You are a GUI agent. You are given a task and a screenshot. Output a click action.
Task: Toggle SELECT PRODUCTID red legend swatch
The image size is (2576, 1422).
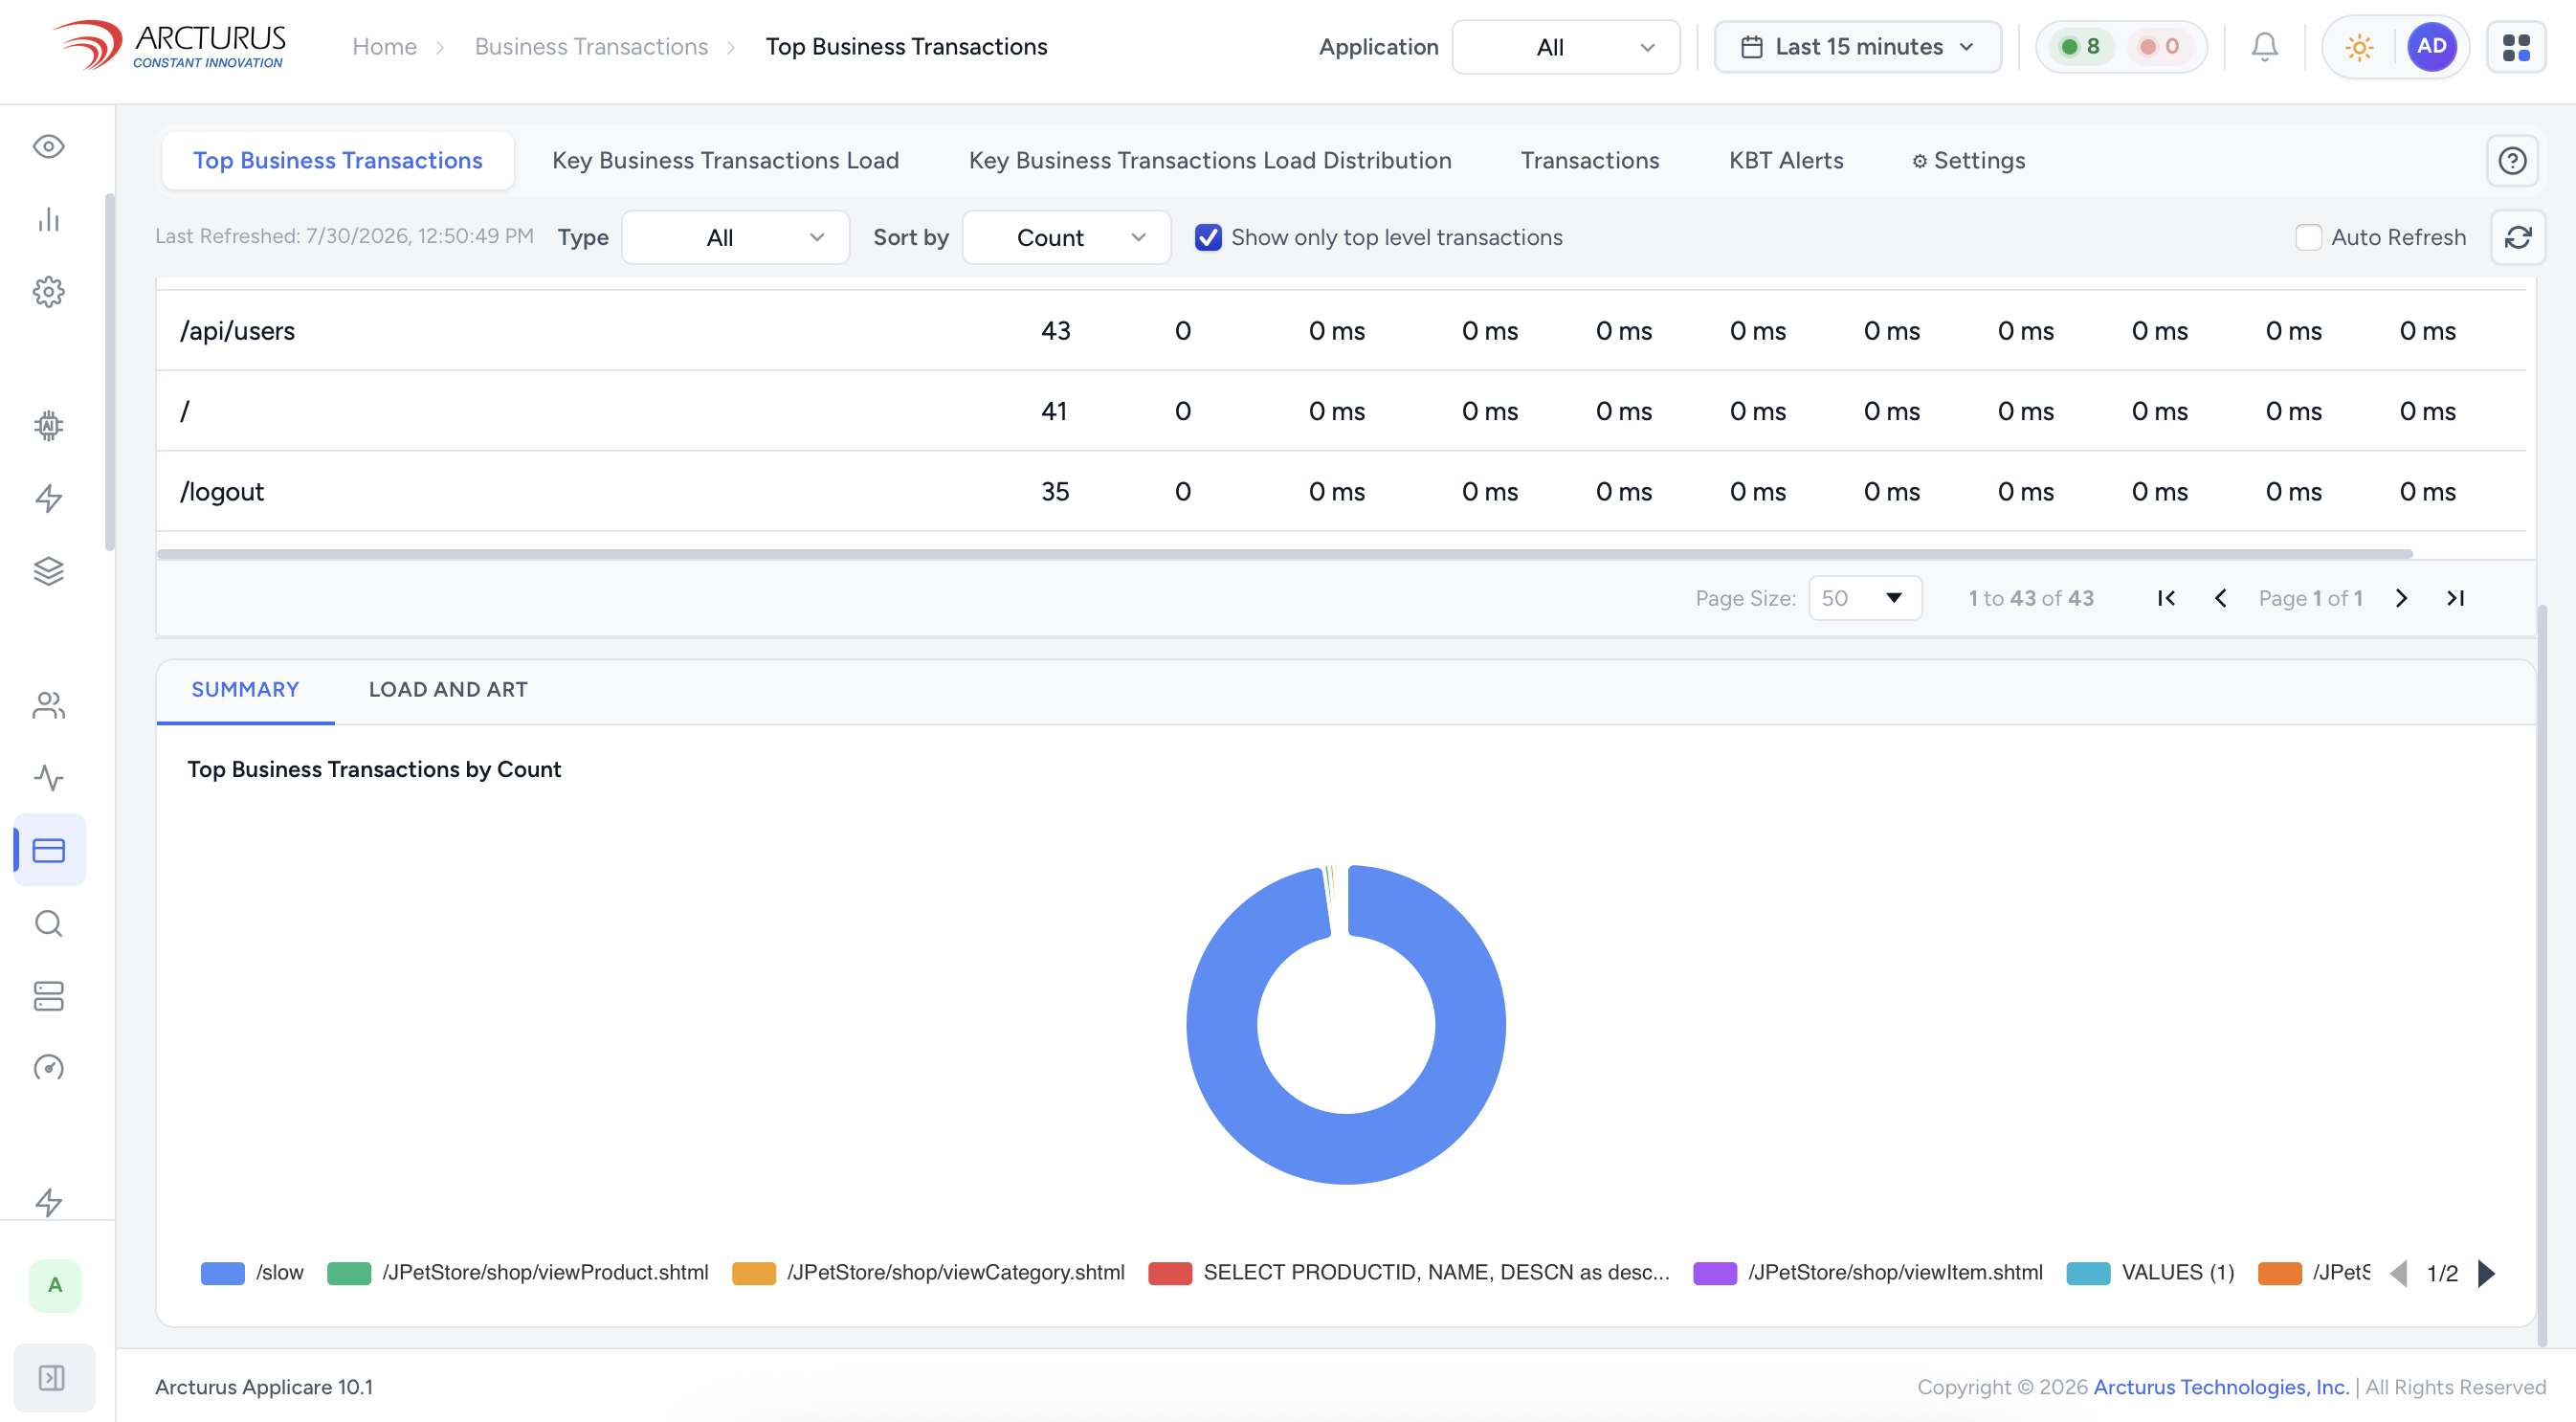click(x=1170, y=1273)
